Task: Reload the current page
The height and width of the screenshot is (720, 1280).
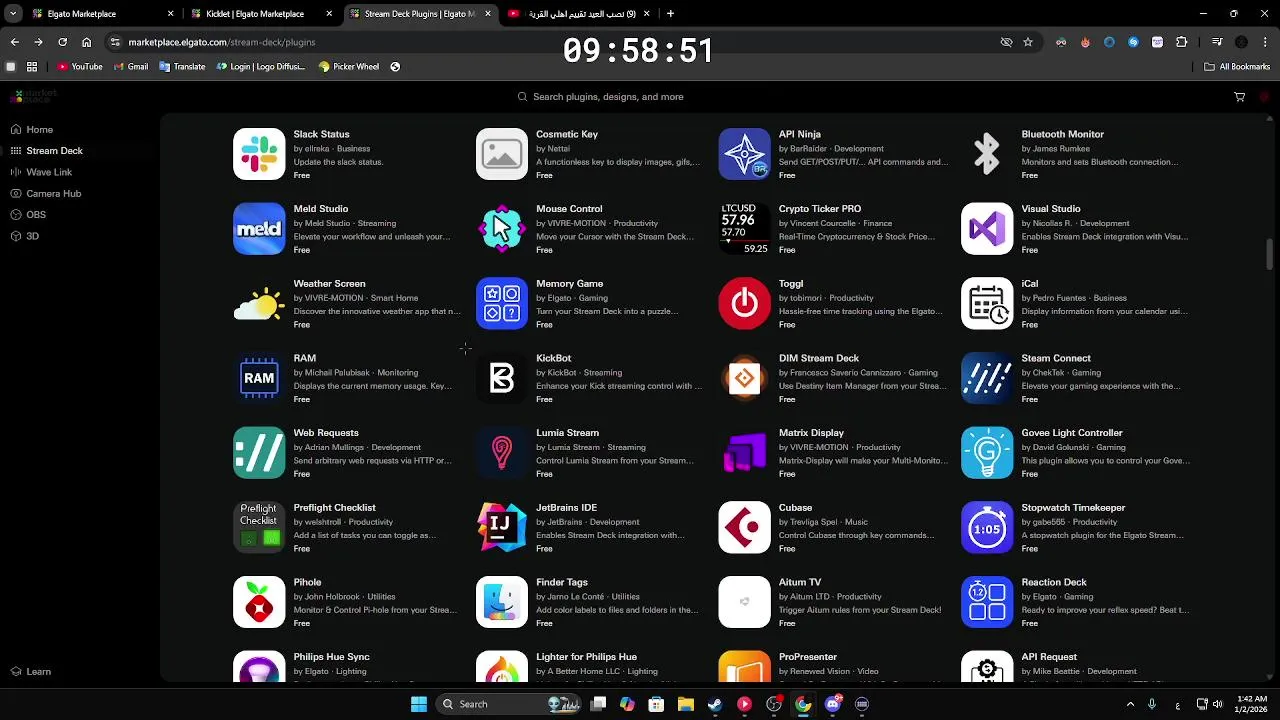Action: (x=62, y=42)
